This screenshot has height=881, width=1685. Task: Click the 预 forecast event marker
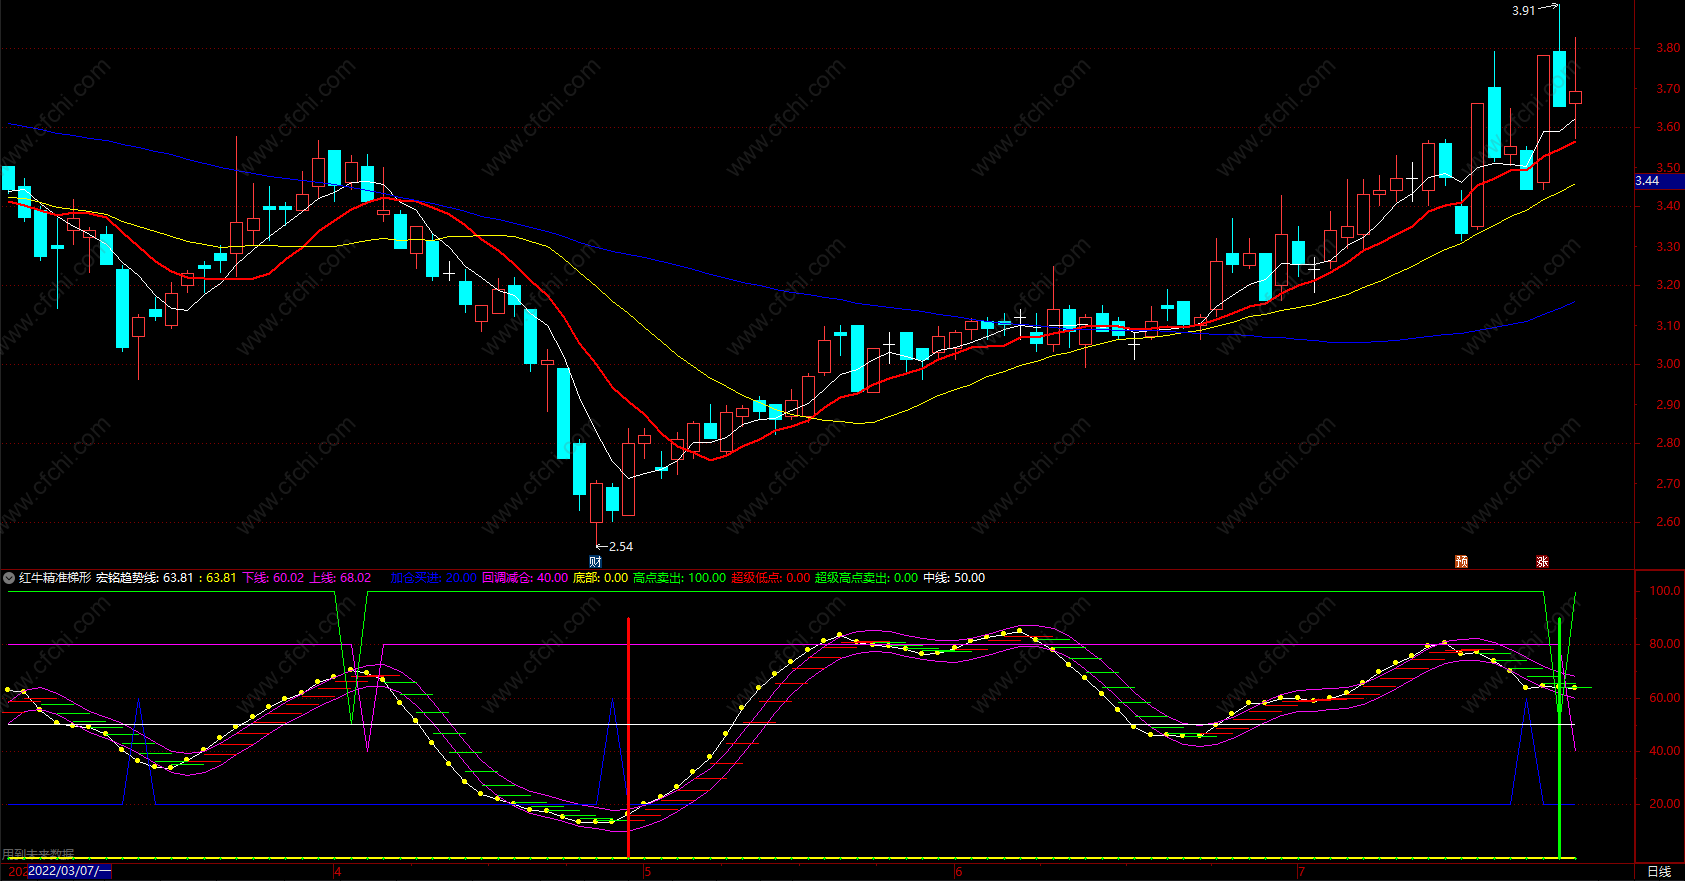[x=1461, y=562]
